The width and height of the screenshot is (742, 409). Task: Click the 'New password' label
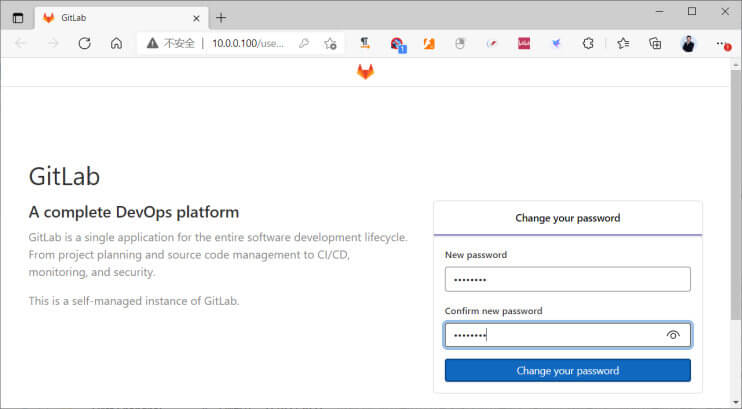(x=476, y=255)
